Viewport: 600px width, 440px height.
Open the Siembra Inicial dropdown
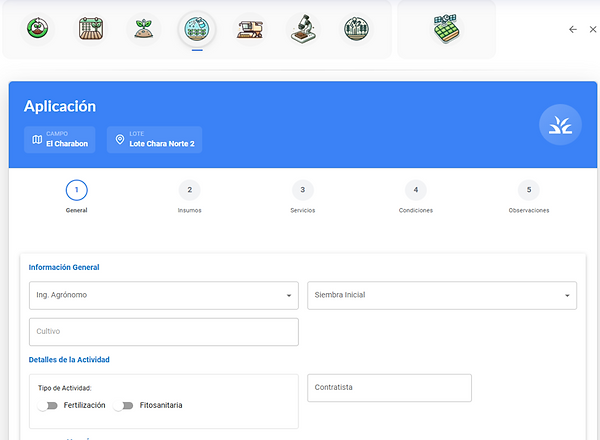(x=442, y=295)
